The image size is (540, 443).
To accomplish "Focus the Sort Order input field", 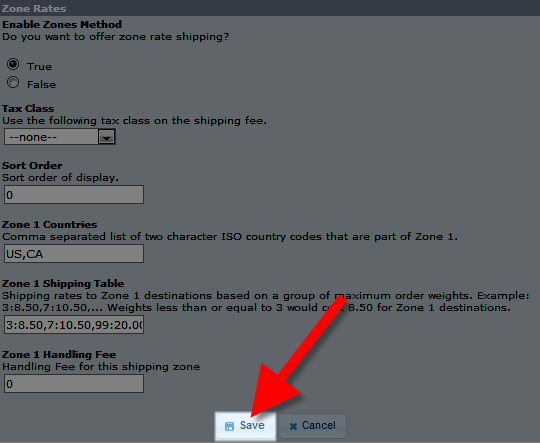I will (74, 194).
